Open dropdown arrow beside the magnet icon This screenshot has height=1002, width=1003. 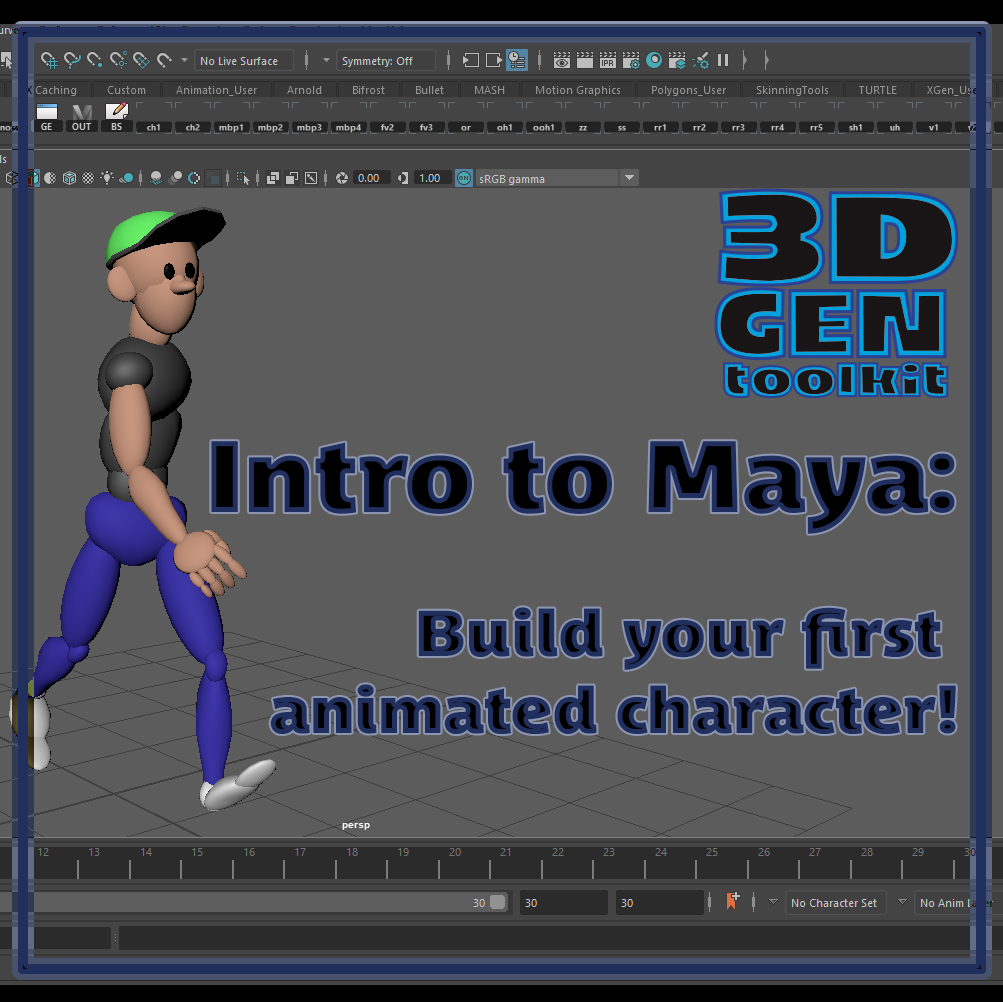184,60
